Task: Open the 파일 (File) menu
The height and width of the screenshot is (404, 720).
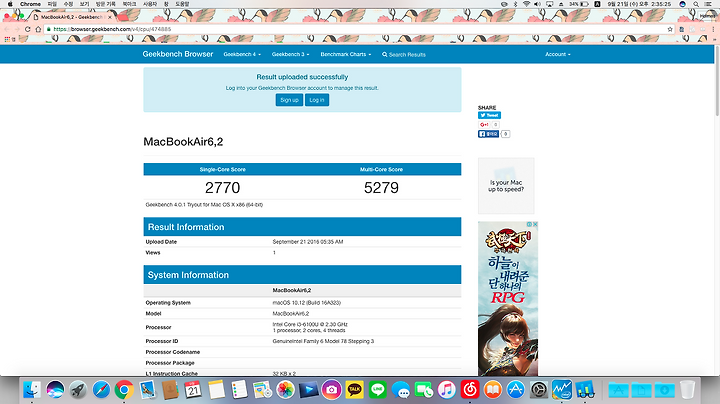Action: coord(52,4)
